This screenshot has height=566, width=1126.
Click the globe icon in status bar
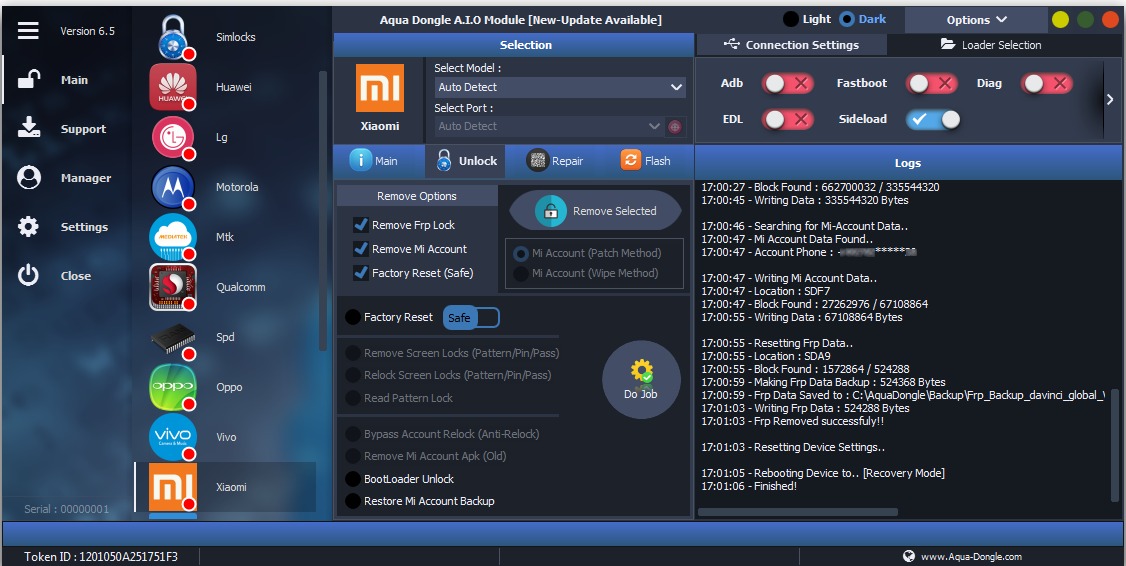point(908,556)
